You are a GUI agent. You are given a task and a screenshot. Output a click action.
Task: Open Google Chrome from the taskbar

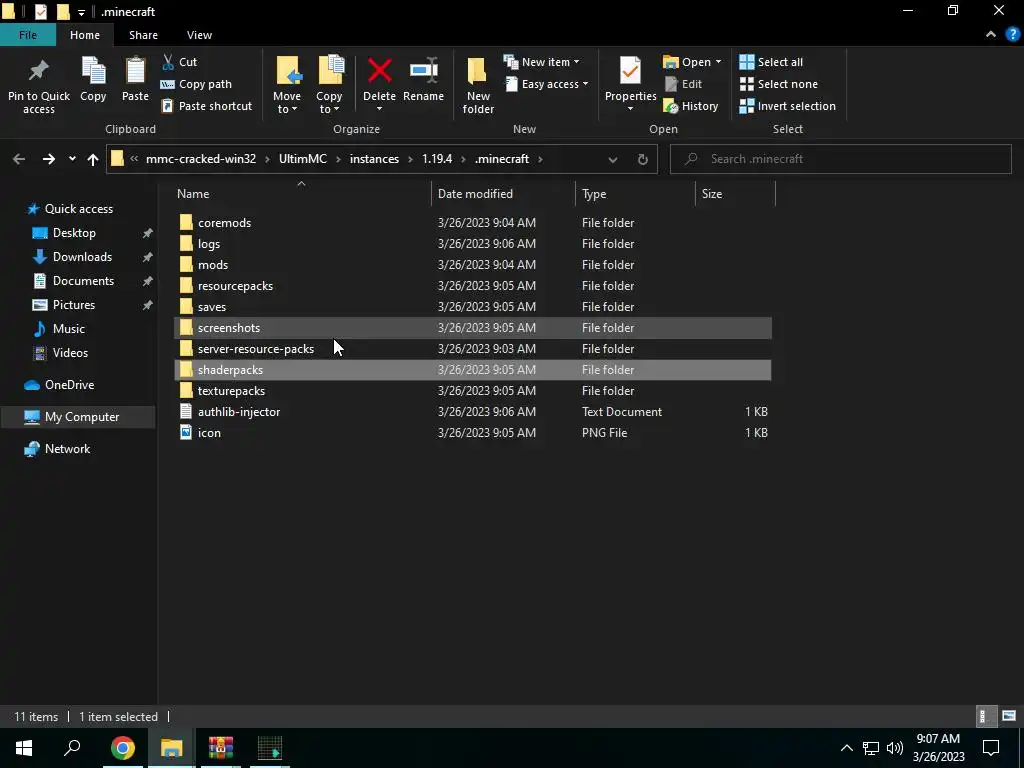122,748
